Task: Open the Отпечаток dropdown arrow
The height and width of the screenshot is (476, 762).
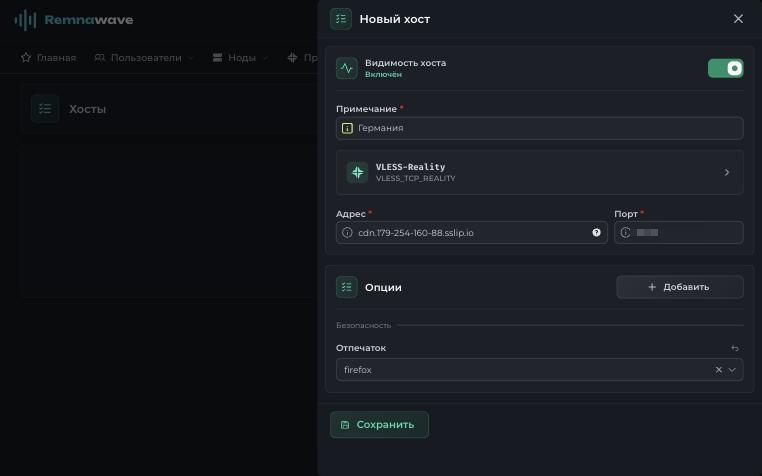Action: [x=732, y=370]
